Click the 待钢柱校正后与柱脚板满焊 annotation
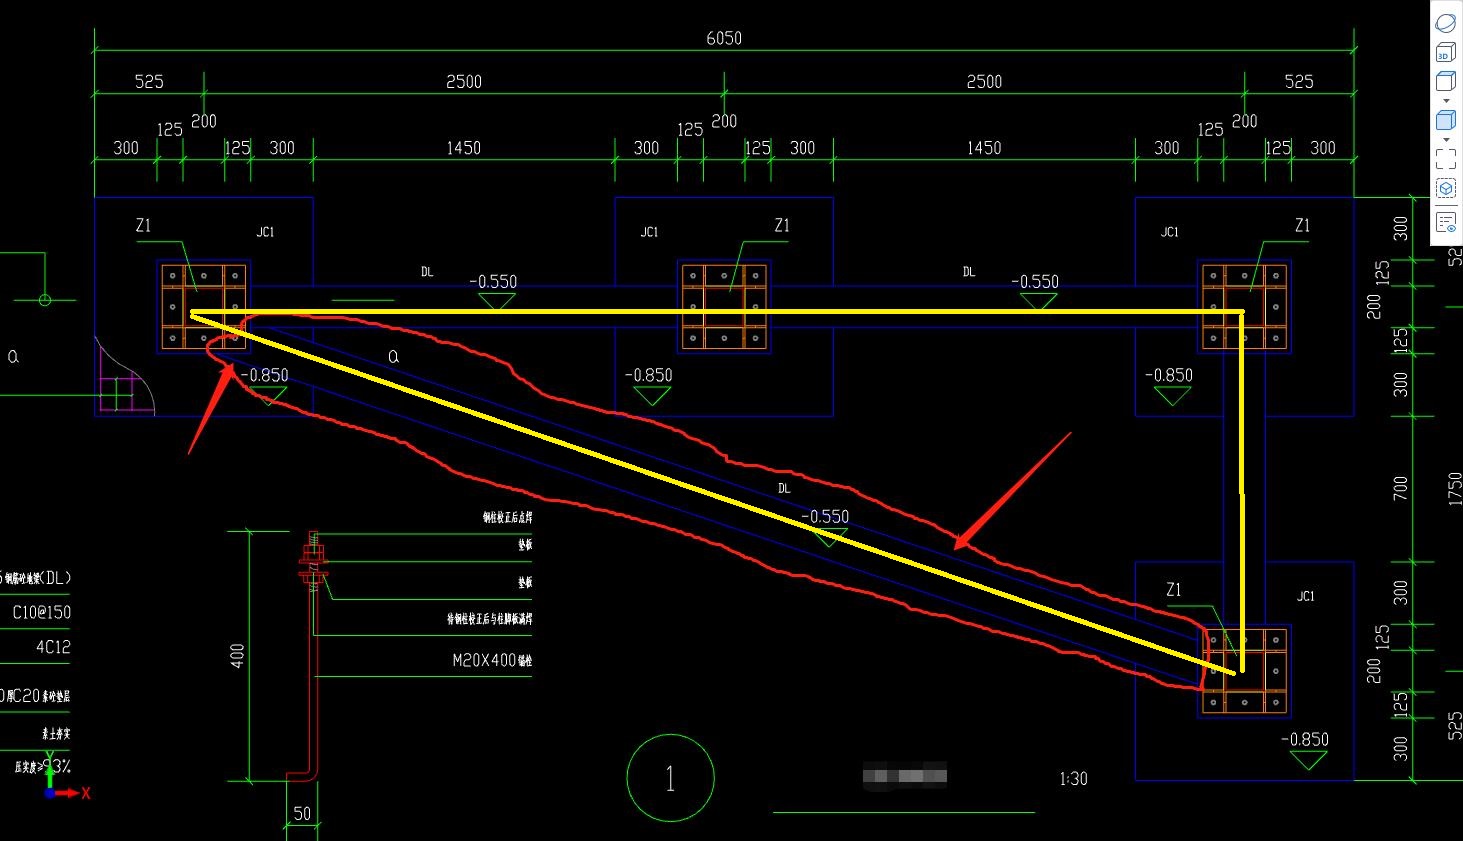The height and width of the screenshot is (841, 1463). tap(490, 619)
